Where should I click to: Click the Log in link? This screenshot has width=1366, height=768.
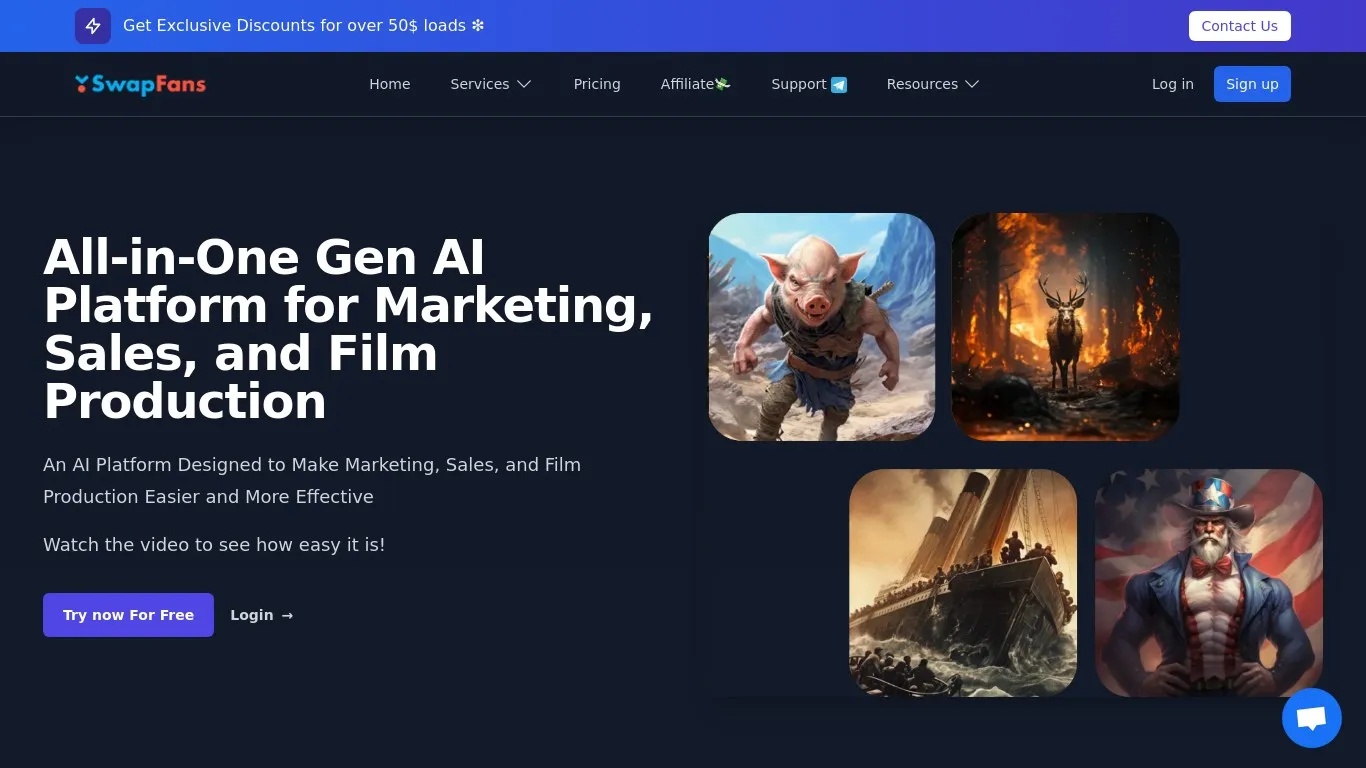(1172, 84)
